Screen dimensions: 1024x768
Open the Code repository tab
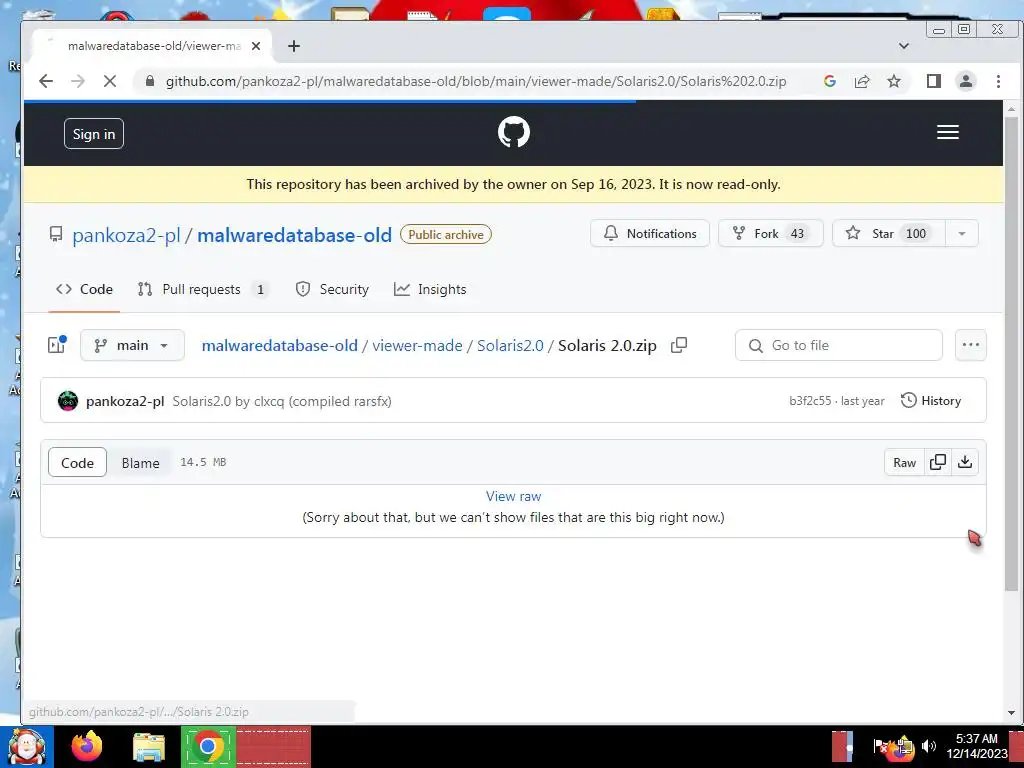point(84,289)
